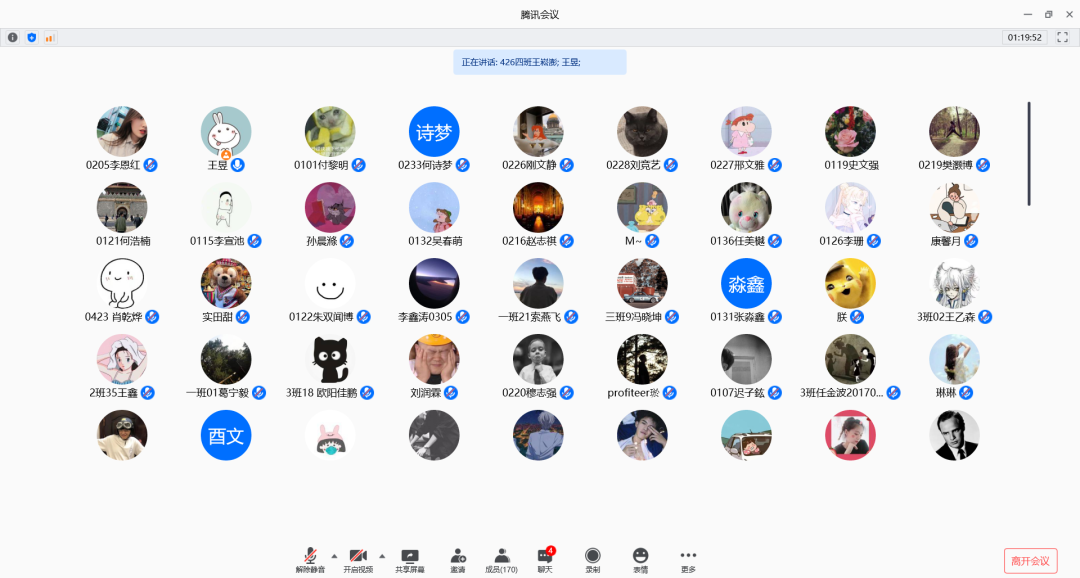The height and width of the screenshot is (578, 1080).
Task: Open the meeting info icon
Action: click(13, 37)
